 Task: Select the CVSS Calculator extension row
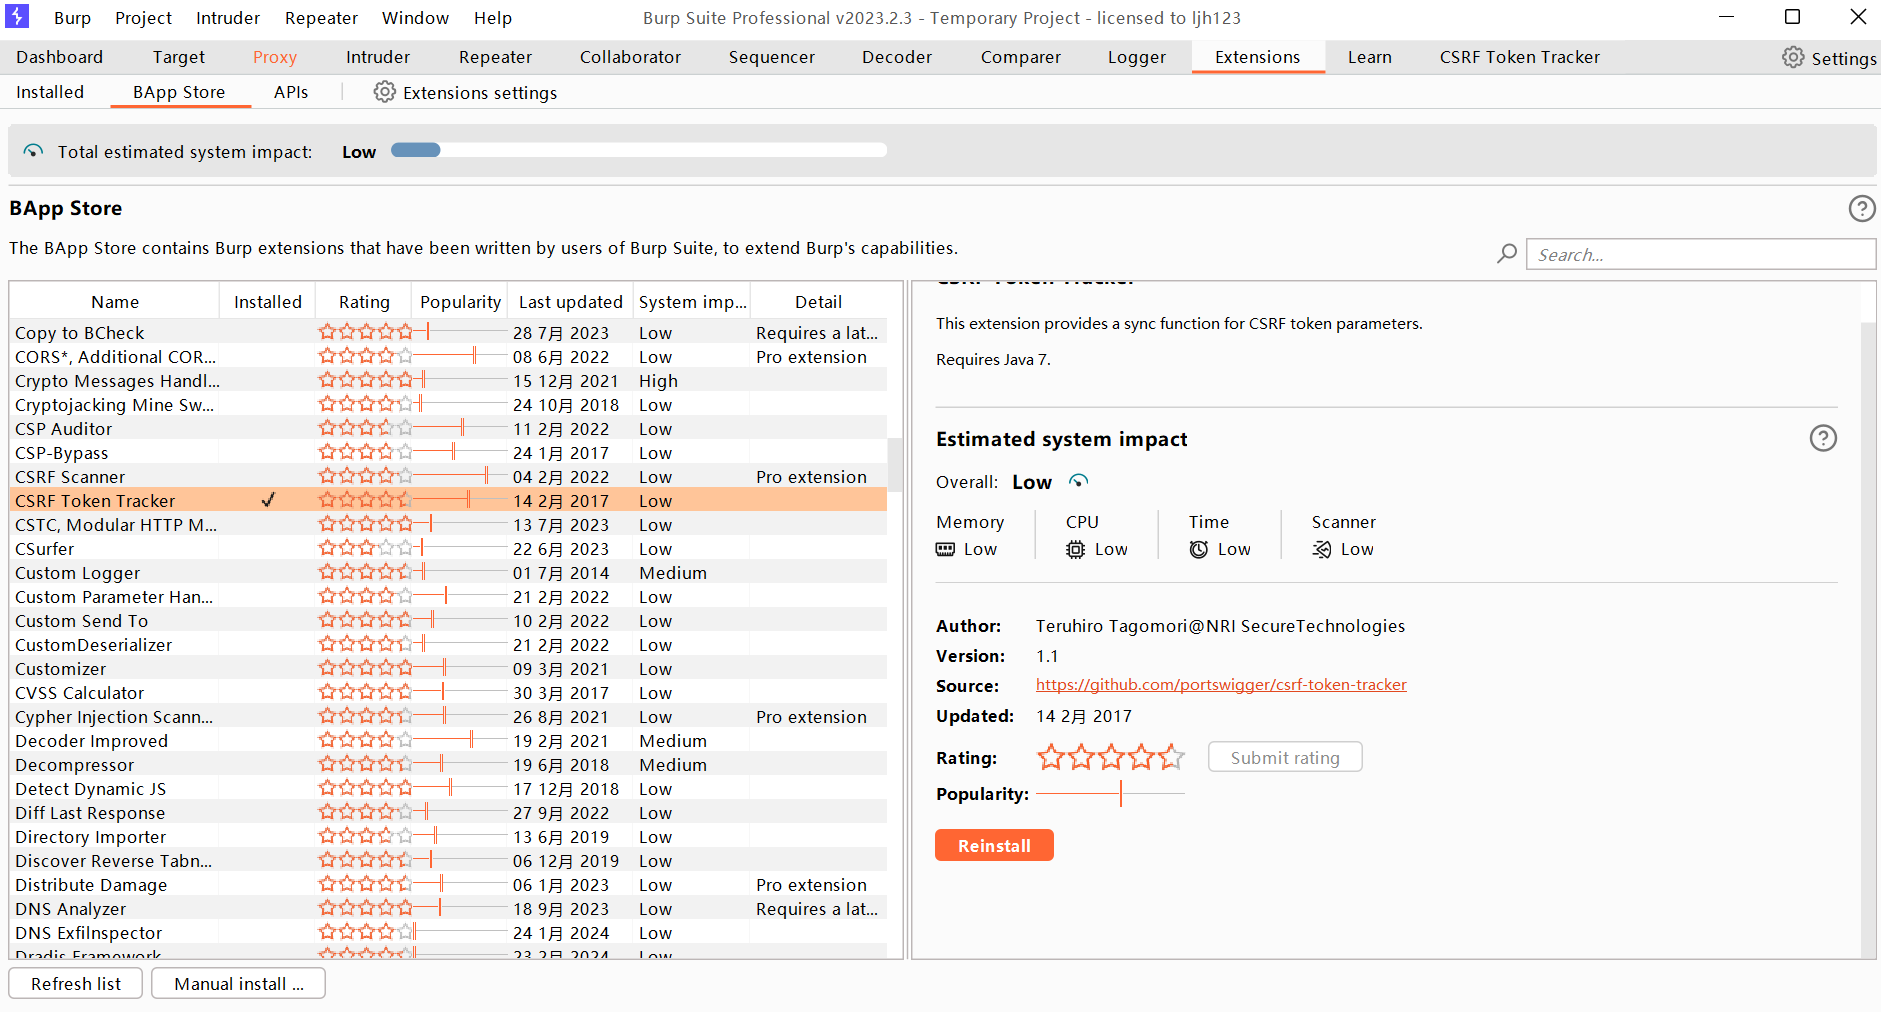coord(448,692)
